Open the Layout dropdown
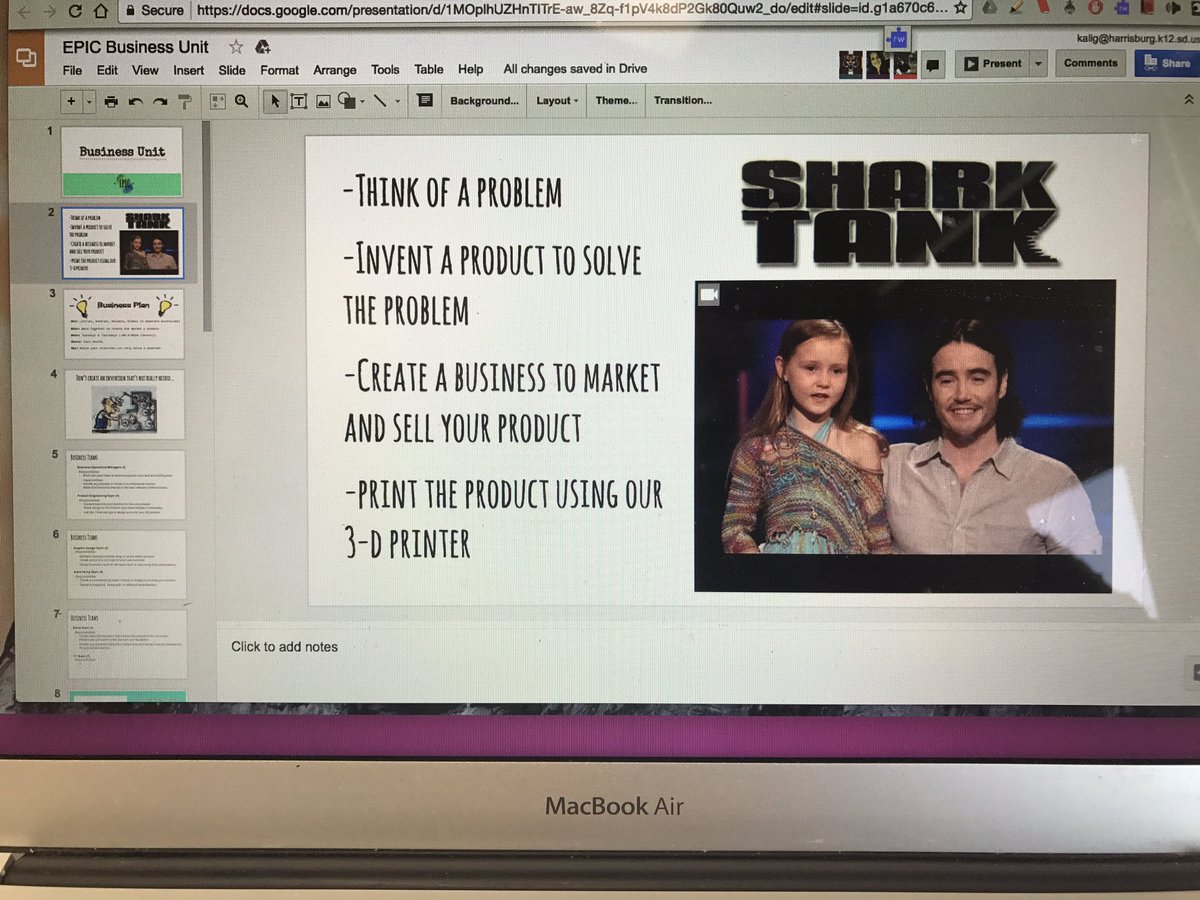This screenshot has width=1200, height=900. pyautogui.click(x=557, y=100)
